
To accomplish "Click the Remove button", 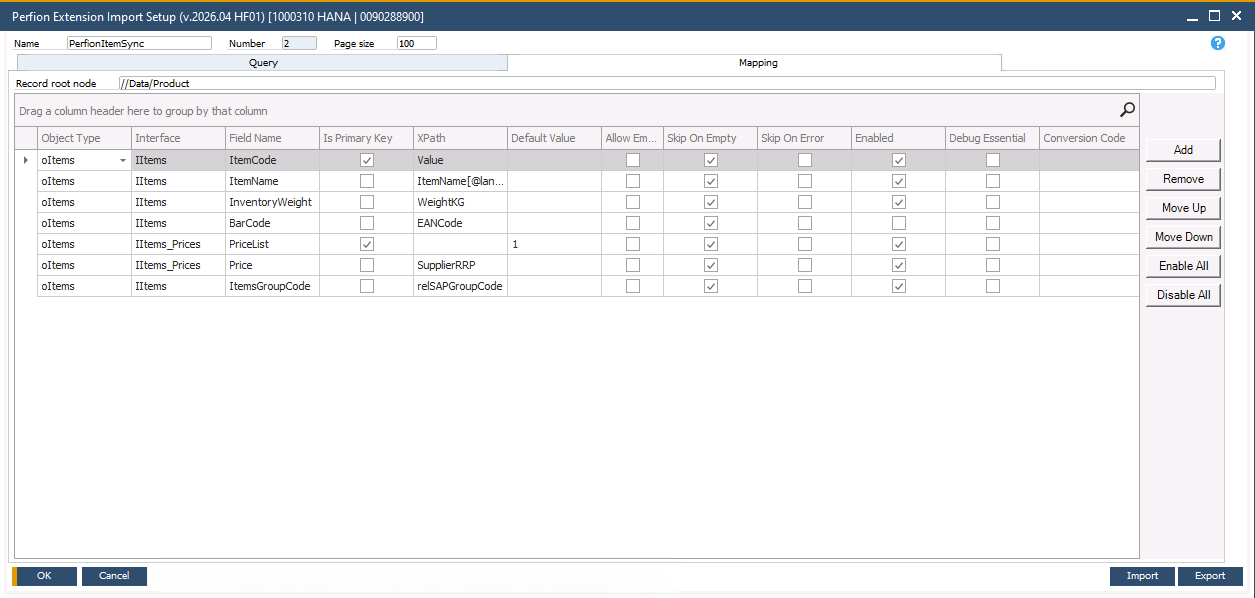I will coord(1183,179).
